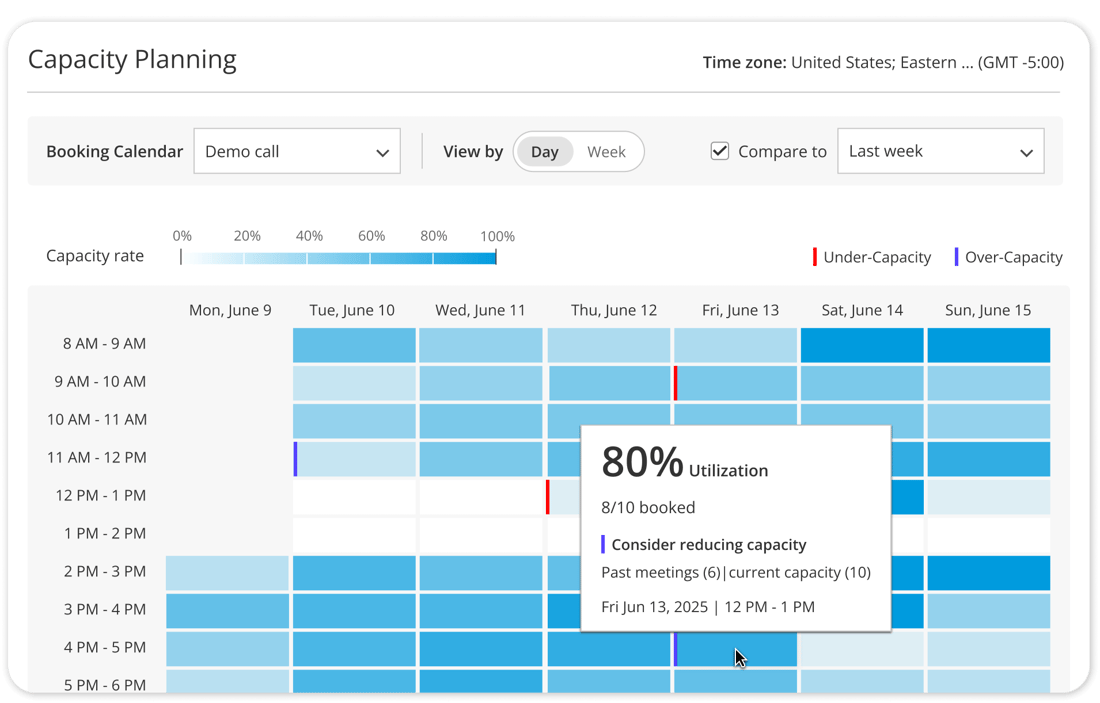Image resolution: width=1100 pixels, height=703 pixels.
Task: Uncheck the Compare to checkbox
Action: 720,150
